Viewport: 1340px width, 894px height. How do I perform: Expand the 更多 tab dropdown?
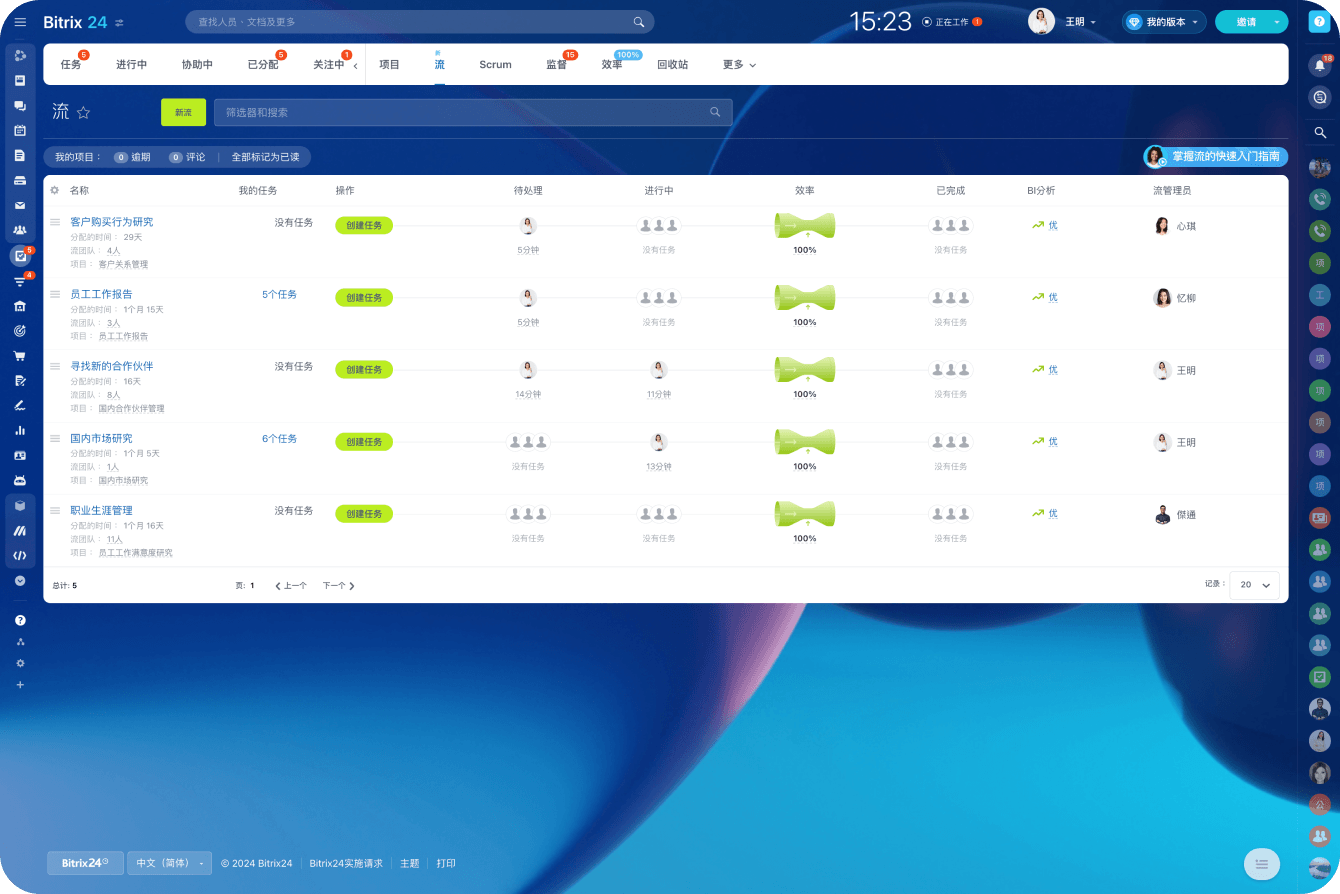click(739, 65)
